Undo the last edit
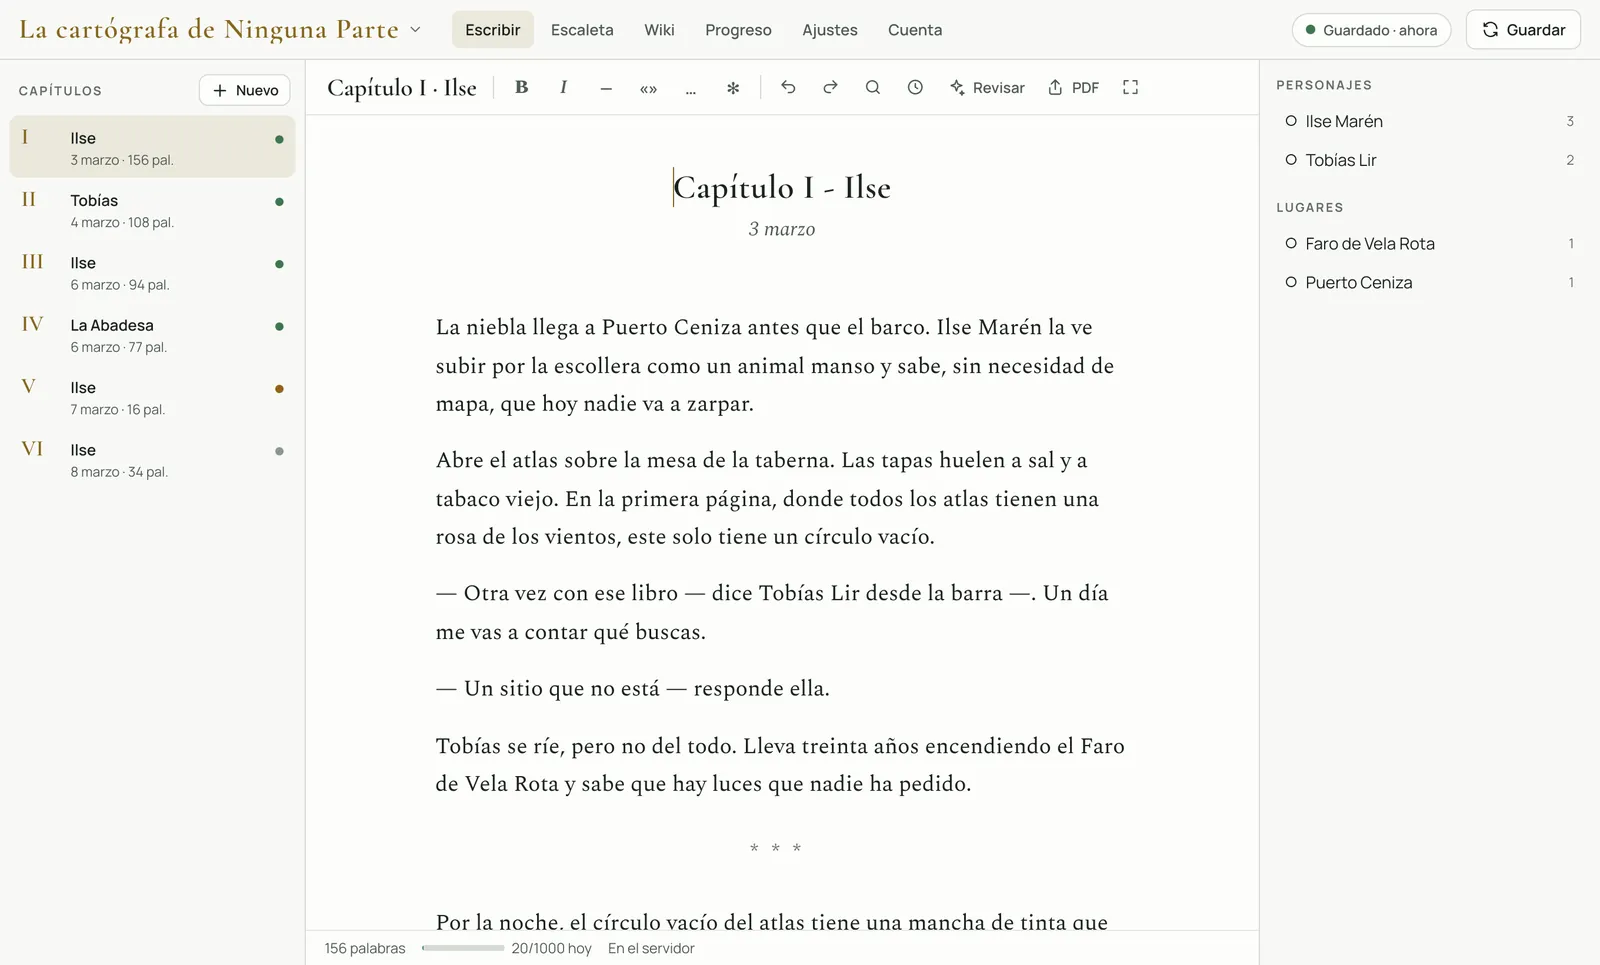The image size is (1600, 965). point(788,88)
